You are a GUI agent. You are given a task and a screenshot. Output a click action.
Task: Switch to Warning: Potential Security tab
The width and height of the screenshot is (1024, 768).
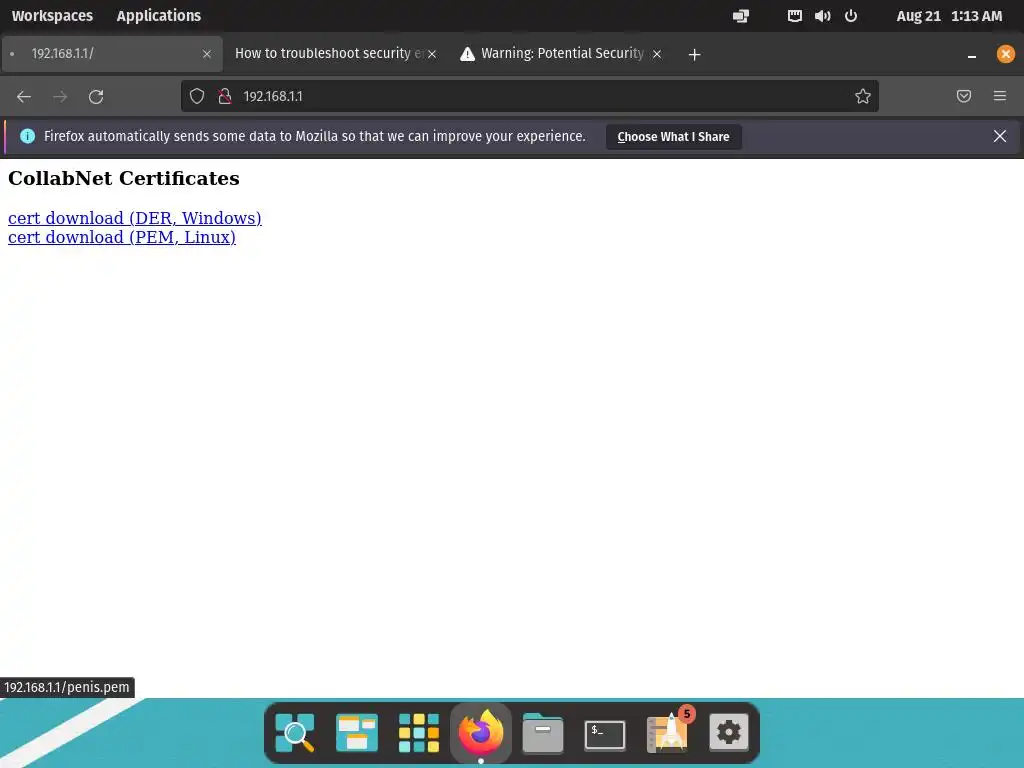click(x=562, y=54)
